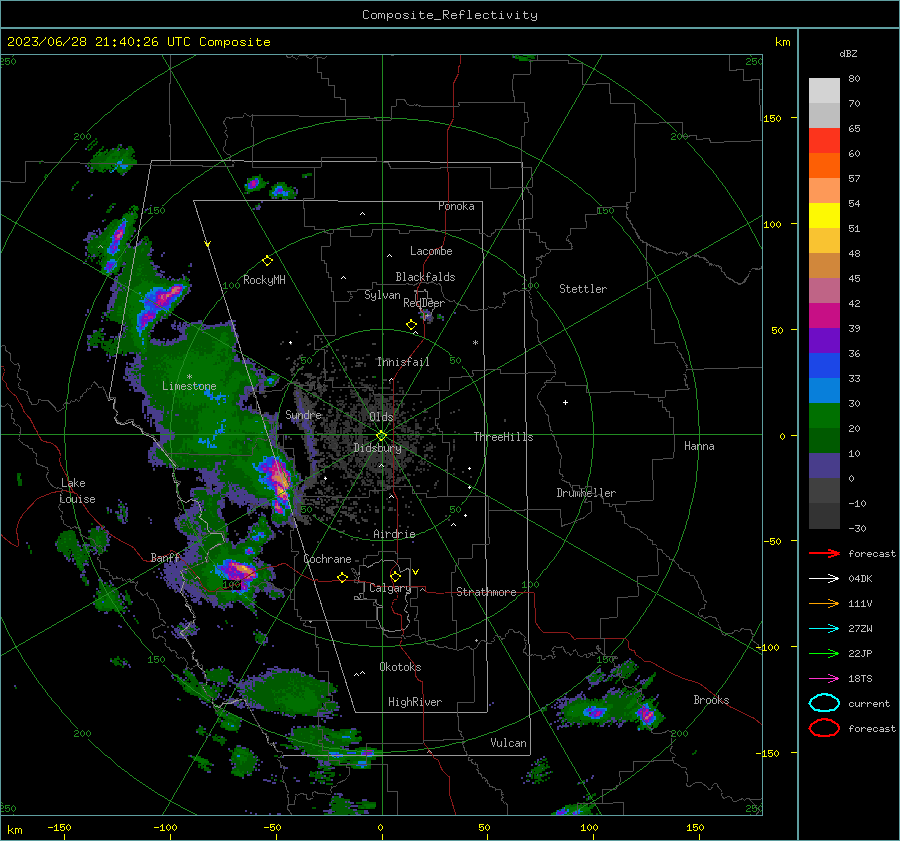
Task: Click the HighRiver town label
Action: pos(415,702)
